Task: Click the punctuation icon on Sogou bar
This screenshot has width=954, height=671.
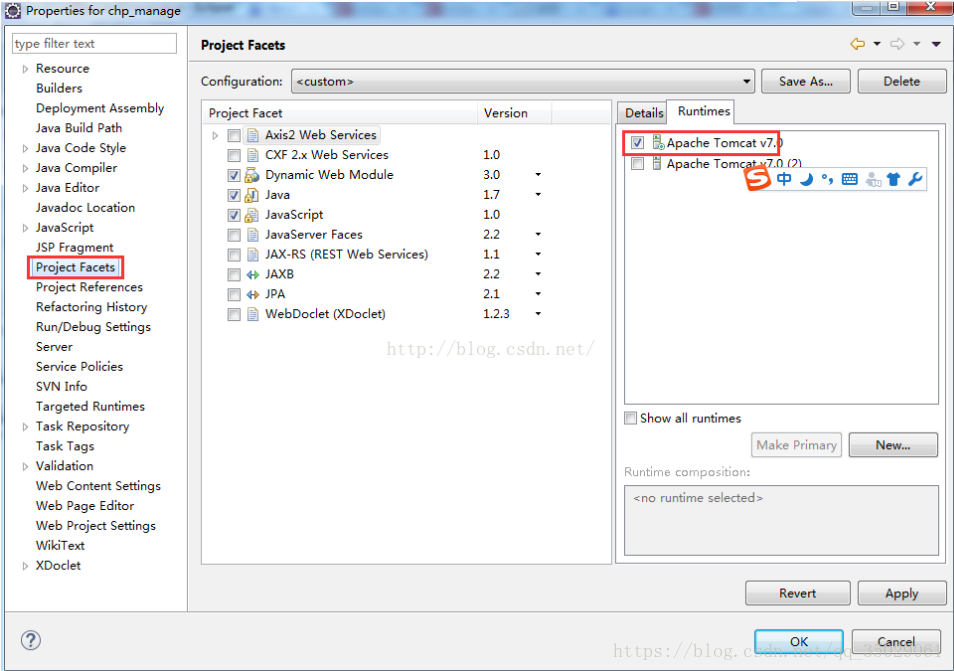Action: pyautogui.click(x=827, y=179)
